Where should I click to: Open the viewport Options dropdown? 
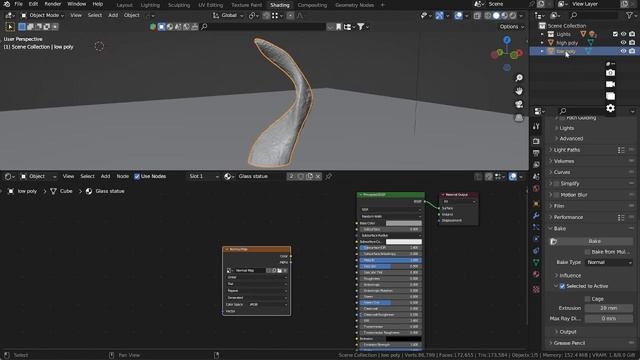point(512,27)
